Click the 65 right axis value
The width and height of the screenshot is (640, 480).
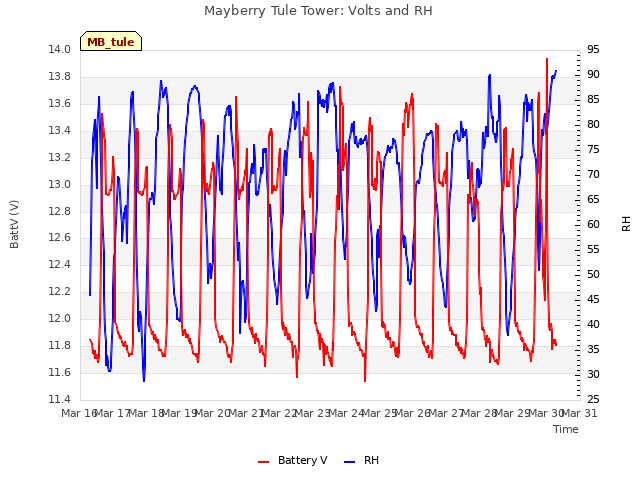pyautogui.click(x=593, y=199)
